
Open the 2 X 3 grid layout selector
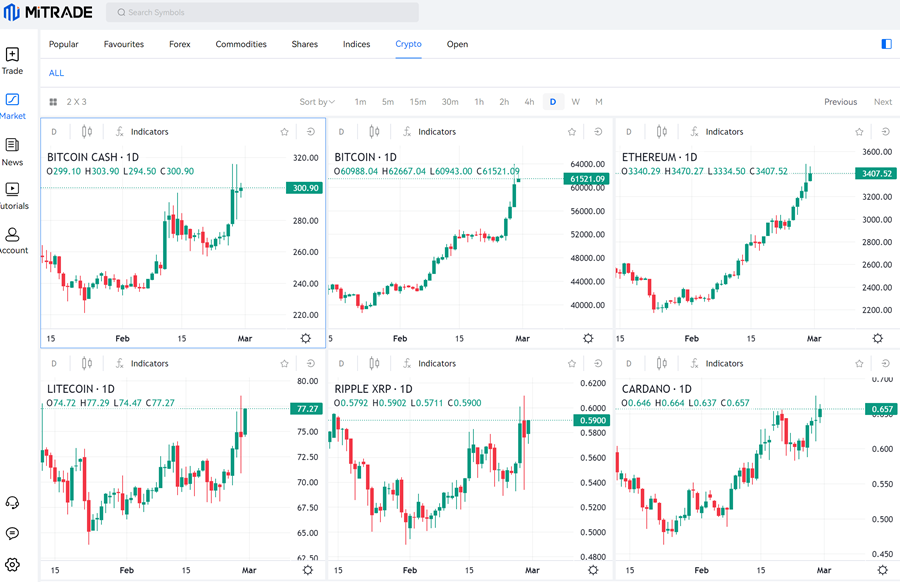point(68,102)
